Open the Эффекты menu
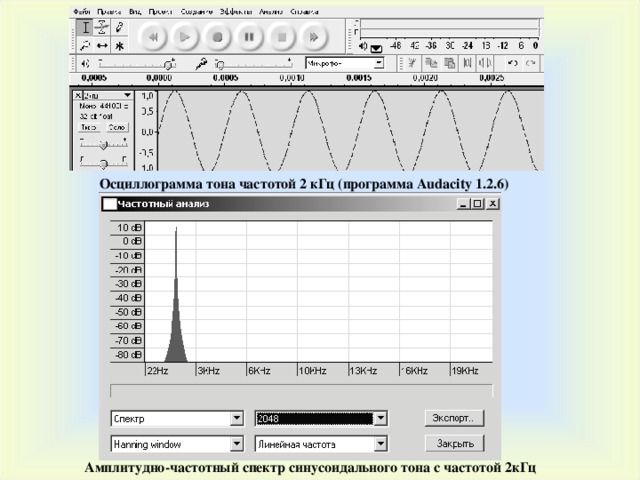 coord(236,12)
